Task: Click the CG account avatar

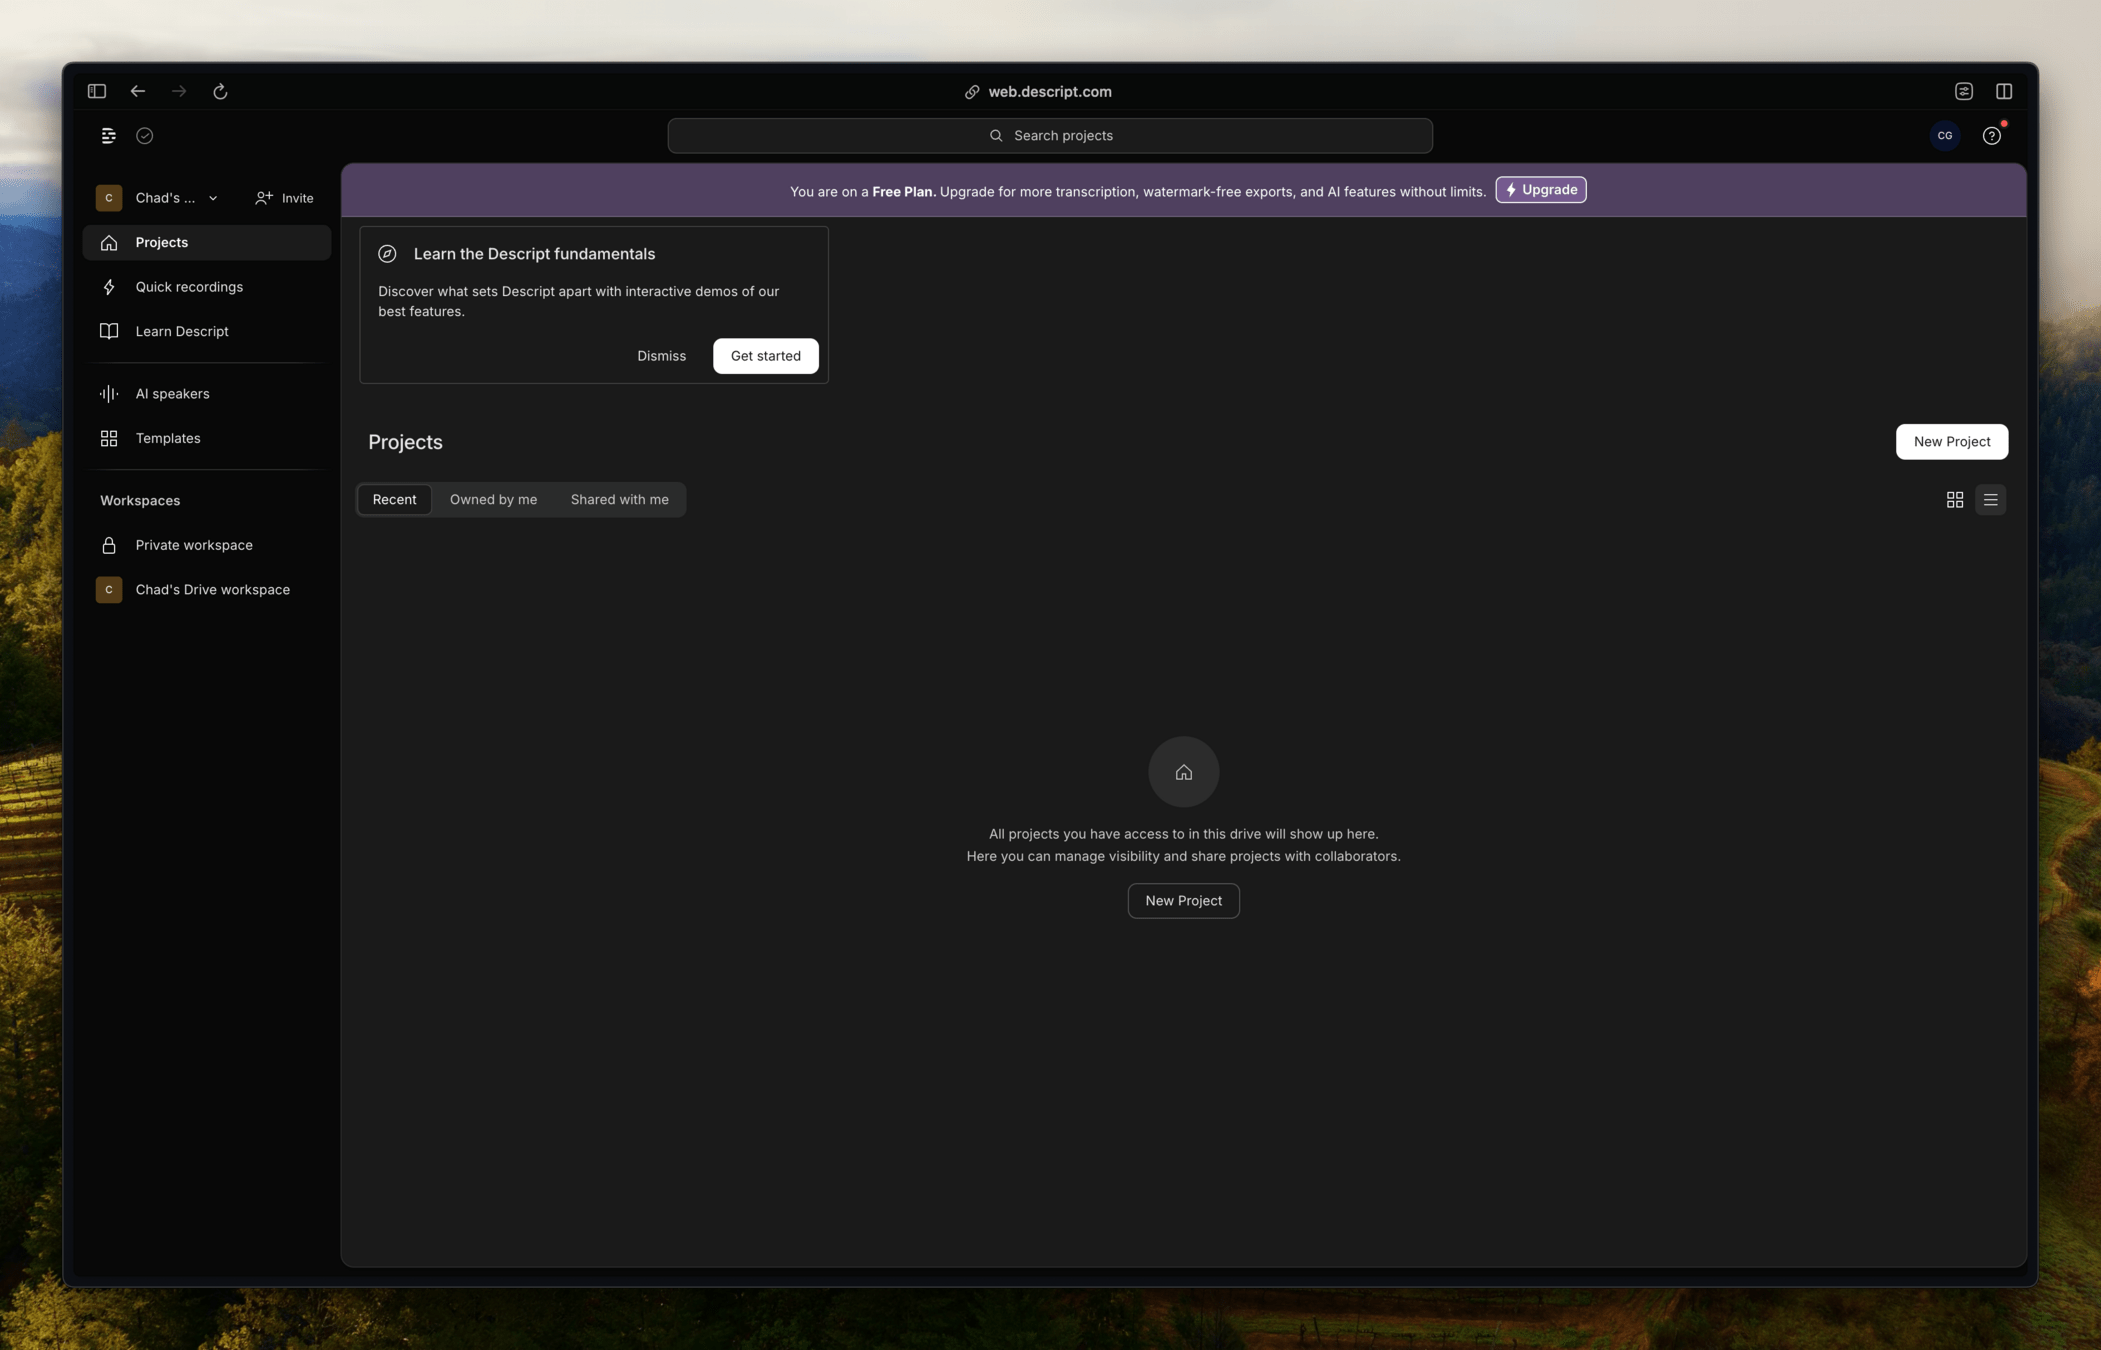Action: 1944,135
